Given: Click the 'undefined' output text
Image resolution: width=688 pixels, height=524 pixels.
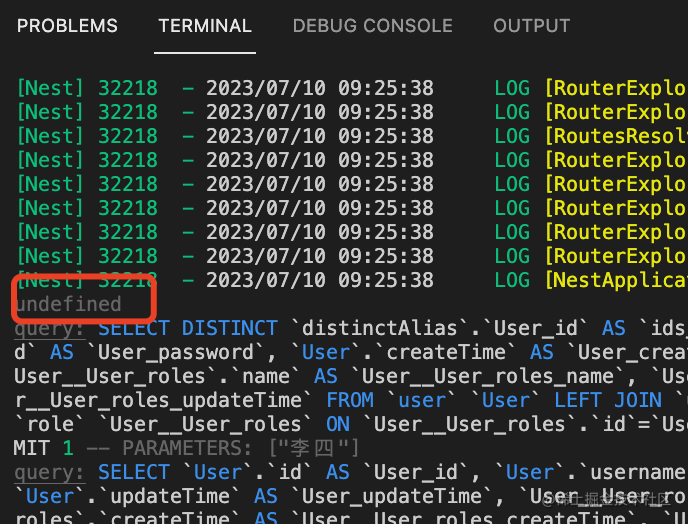Looking at the screenshot, I should [67, 304].
